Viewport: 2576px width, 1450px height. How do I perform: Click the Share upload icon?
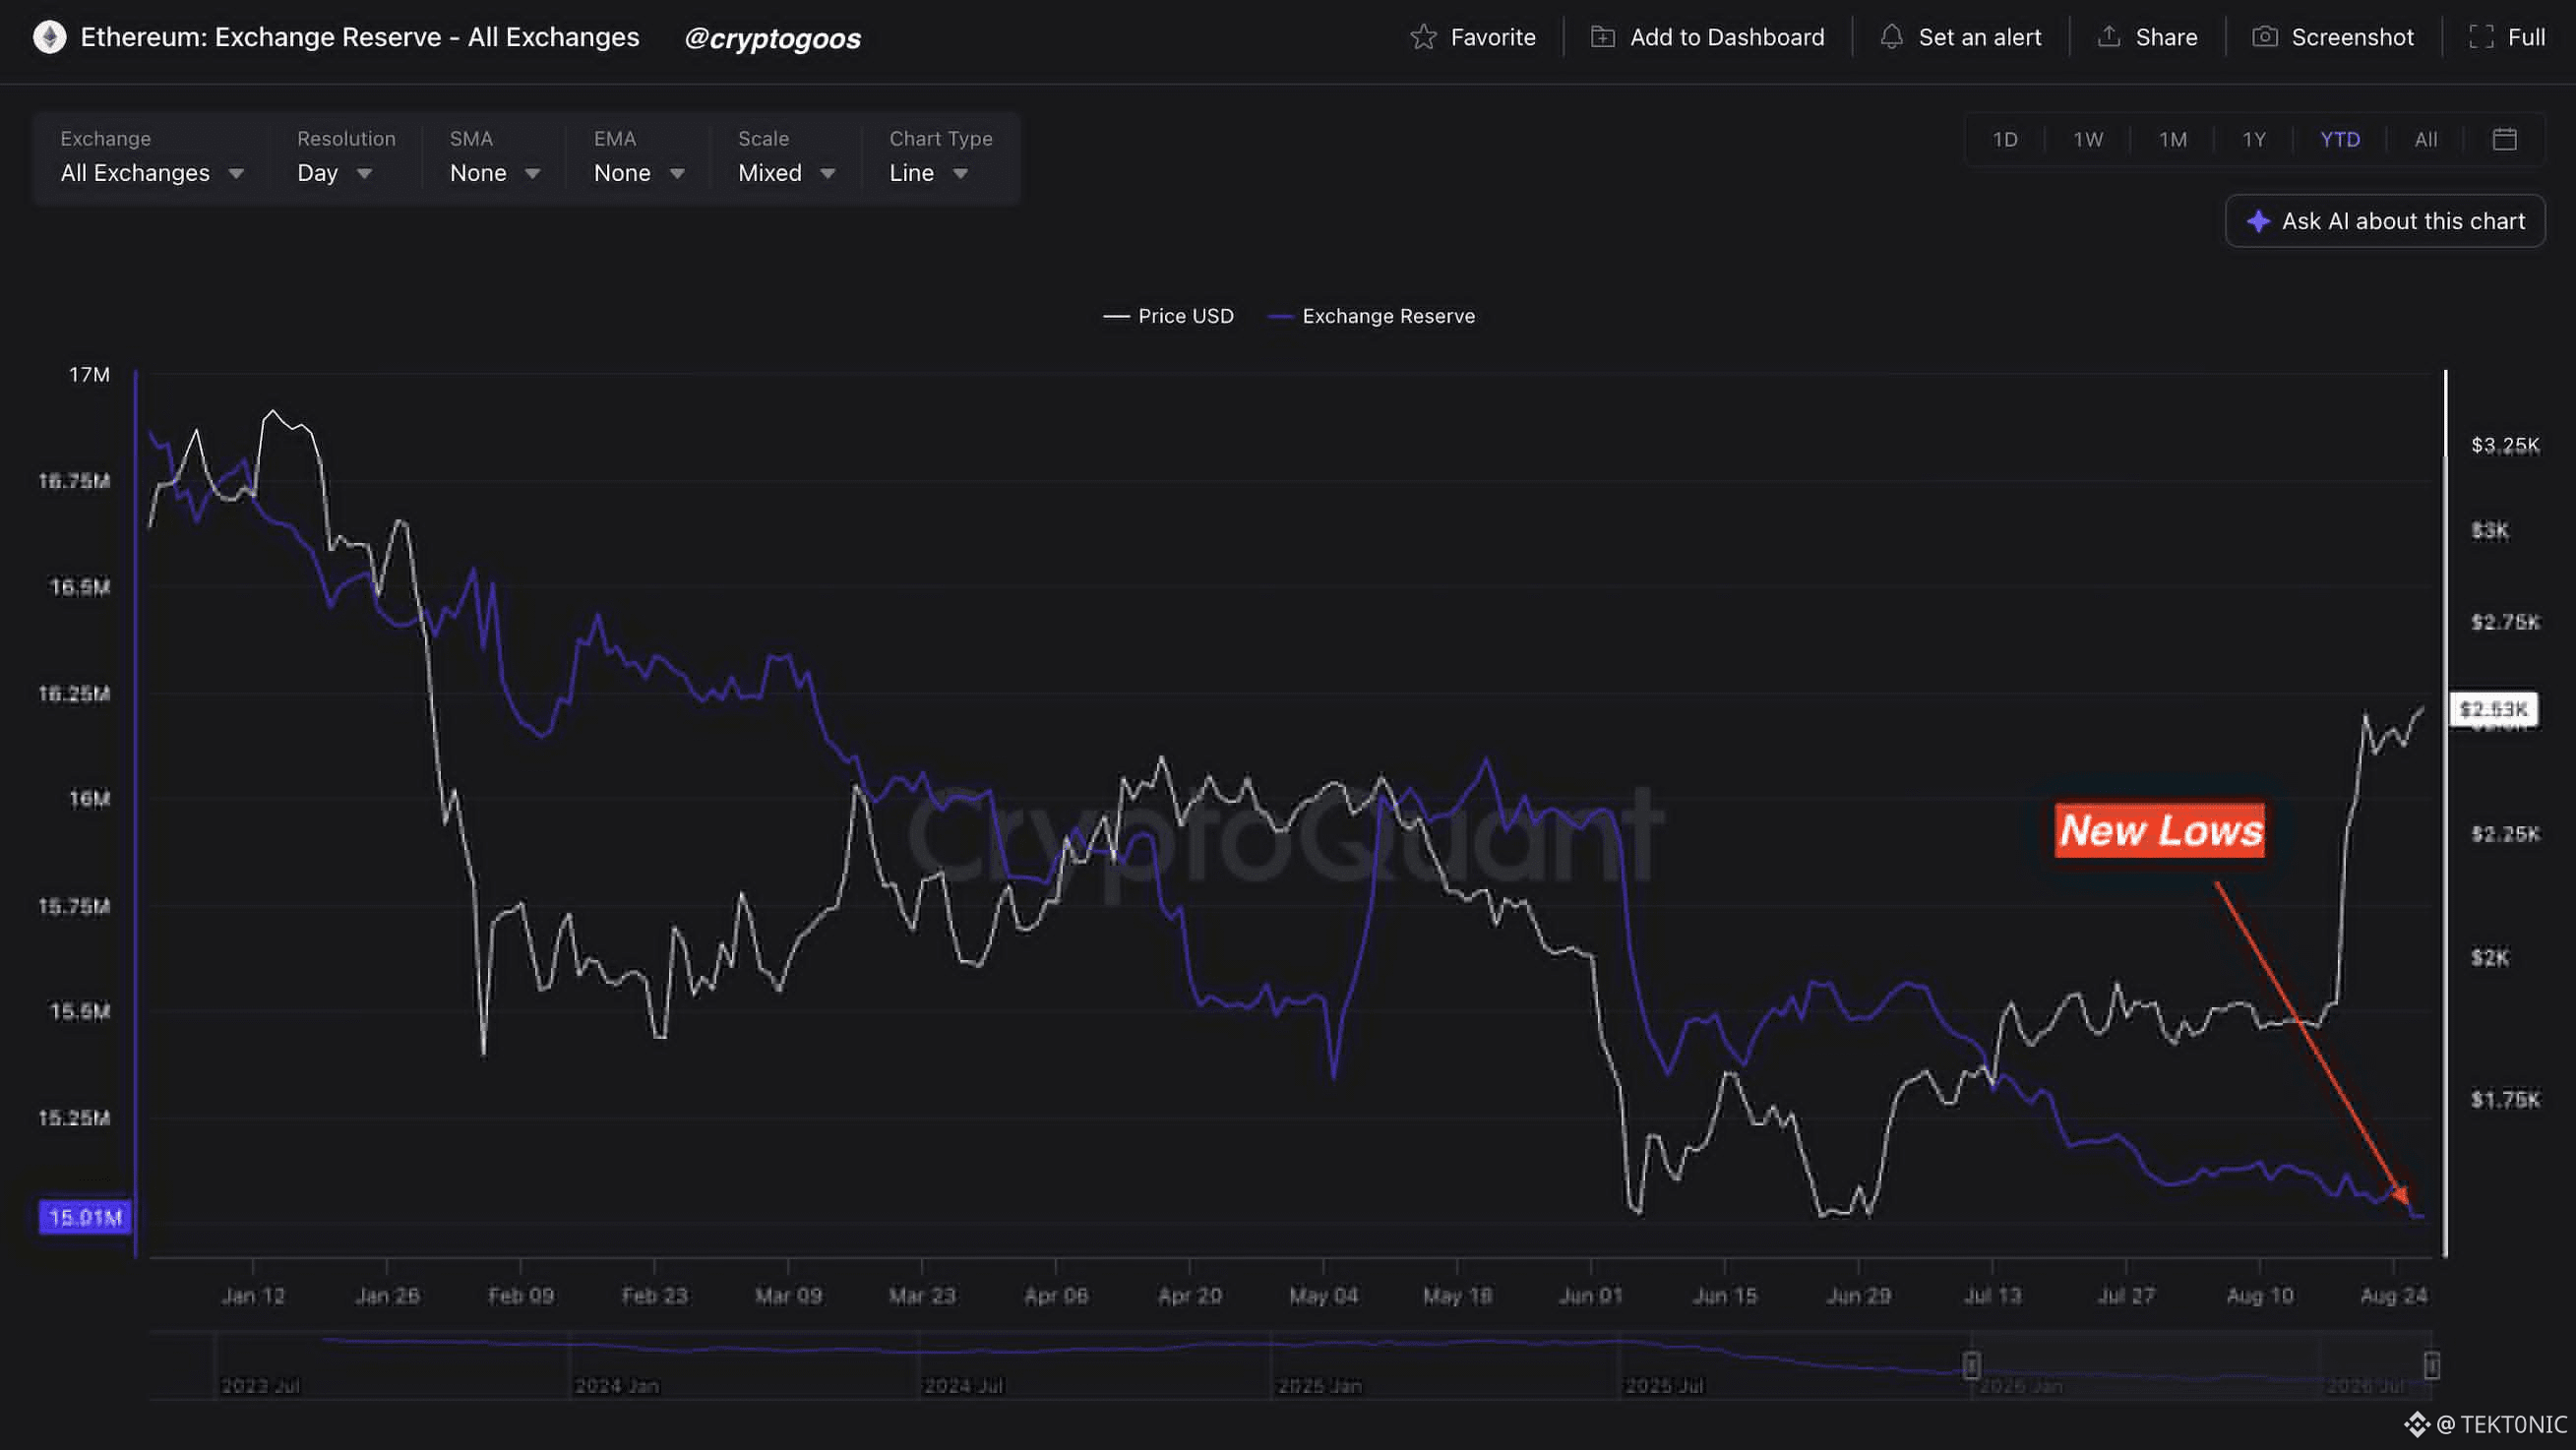(x=2109, y=37)
